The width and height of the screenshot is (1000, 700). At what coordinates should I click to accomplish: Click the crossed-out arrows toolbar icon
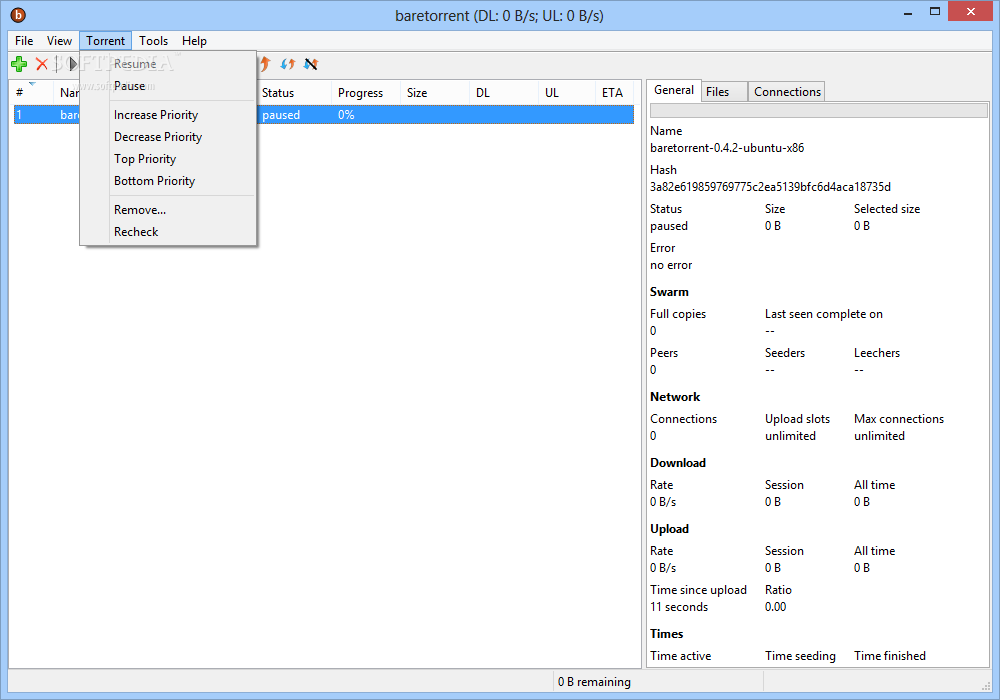(311, 64)
